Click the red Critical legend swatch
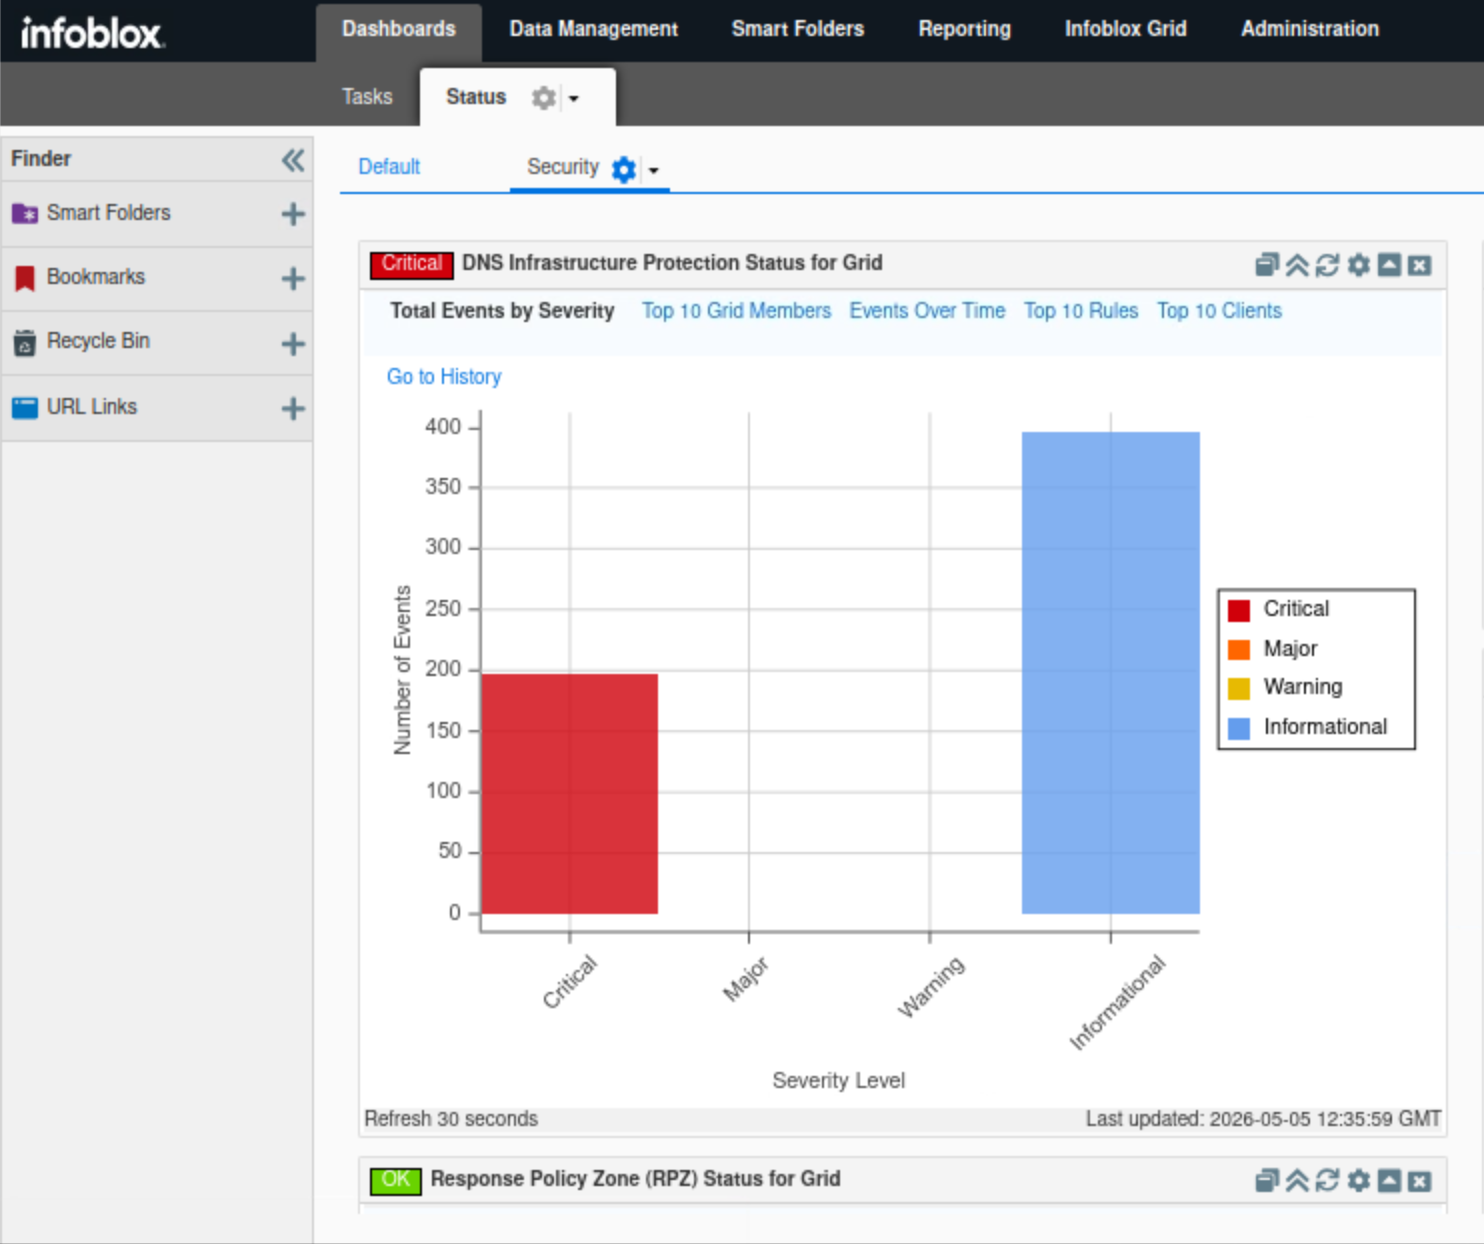 pyautogui.click(x=1239, y=610)
